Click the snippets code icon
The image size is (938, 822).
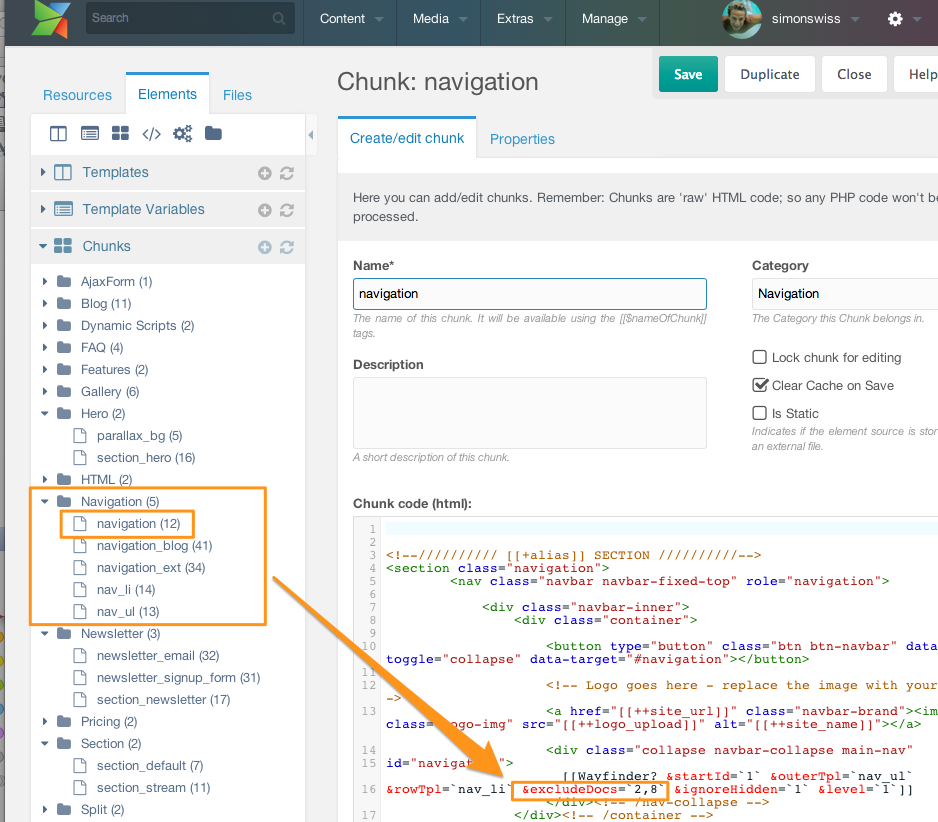(151, 134)
